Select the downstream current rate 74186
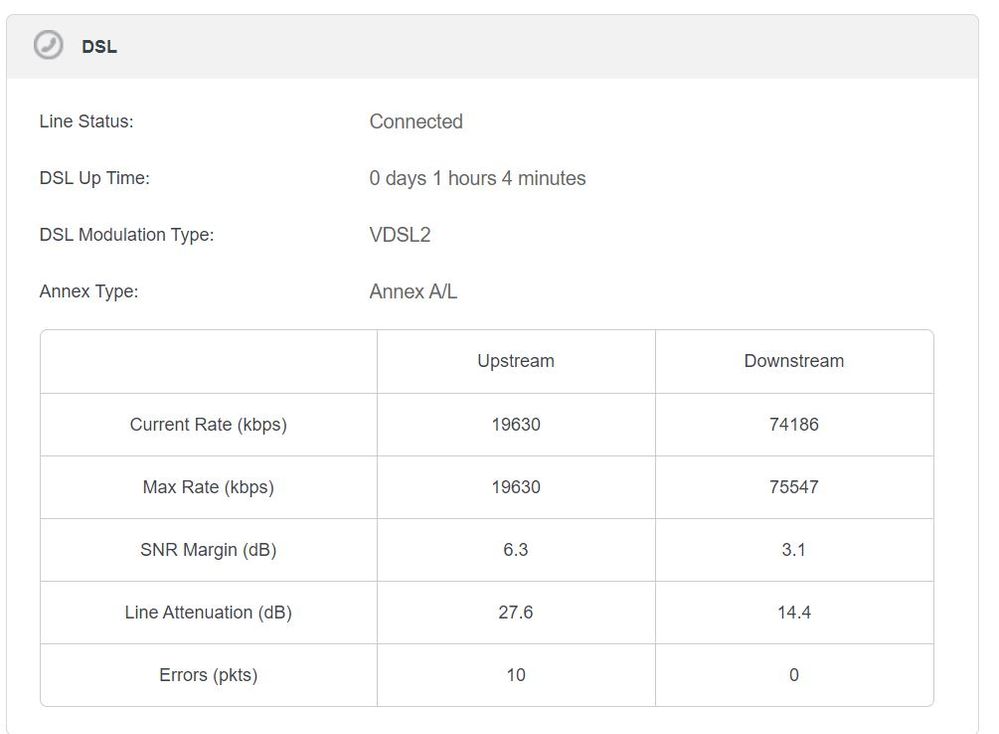 point(794,425)
